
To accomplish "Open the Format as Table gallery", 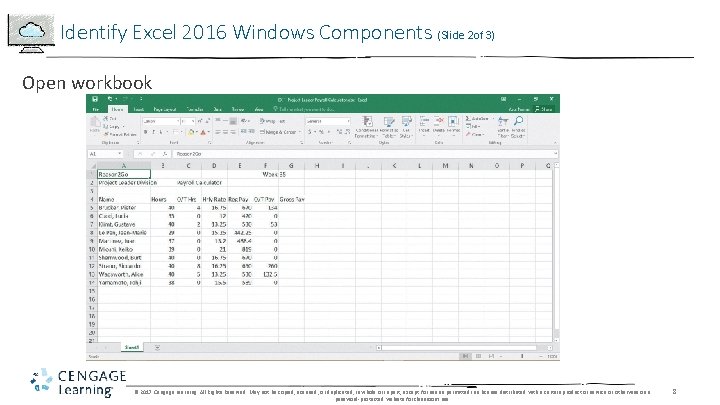I will pos(389,127).
